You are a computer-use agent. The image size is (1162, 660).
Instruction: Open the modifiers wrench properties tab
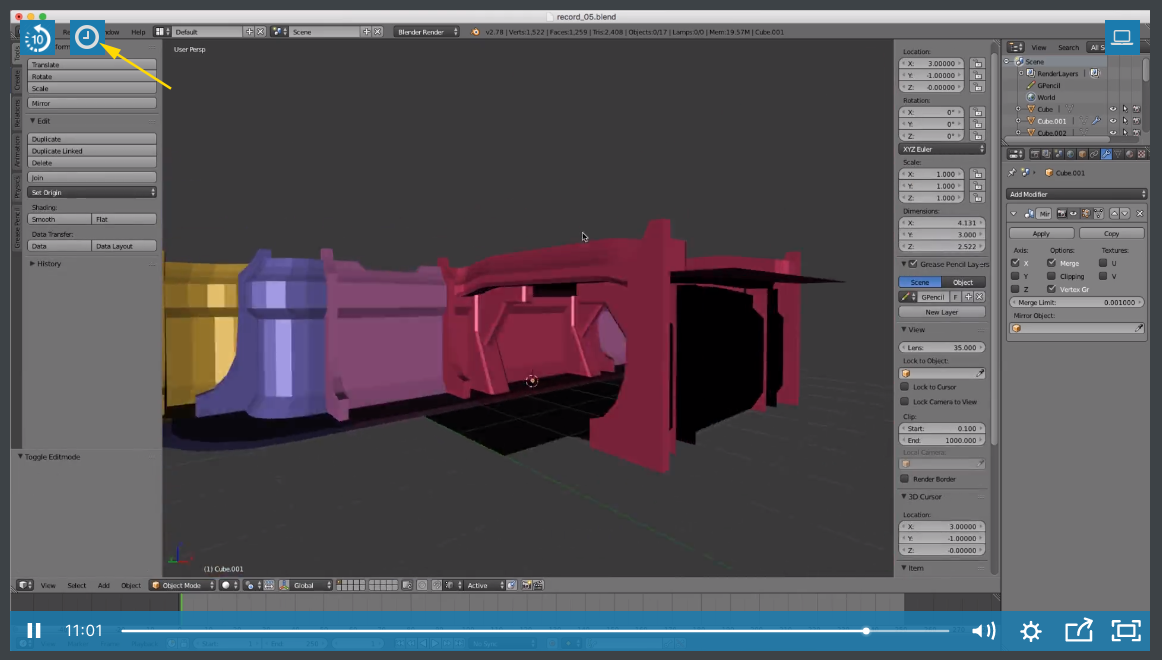(x=1106, y=154)
